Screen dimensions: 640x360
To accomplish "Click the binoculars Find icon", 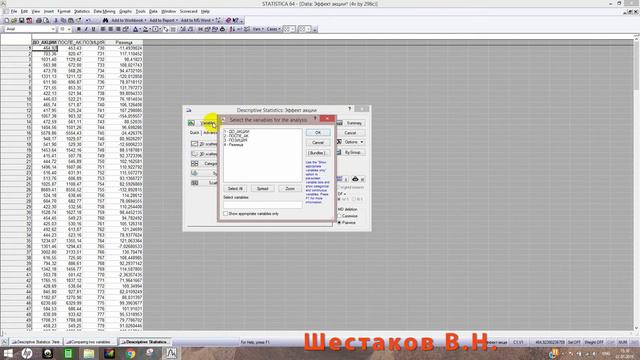I will [x=105, y=20].
